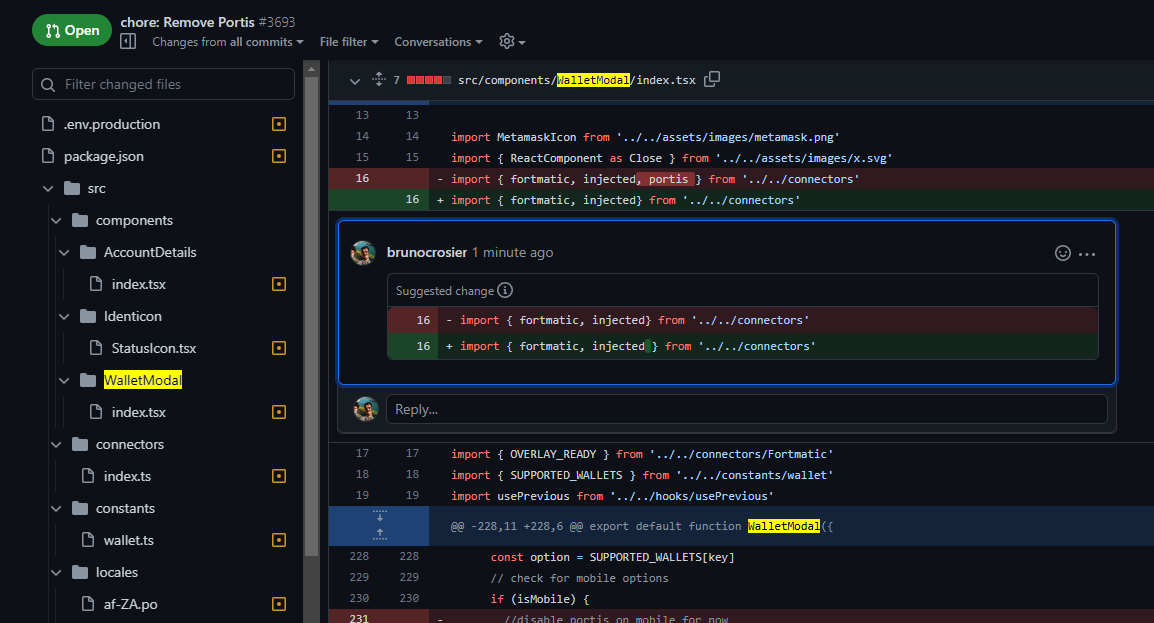Click line 19 usePrevious import
The width and height of the screenshot is (1154, 623).
612,496
